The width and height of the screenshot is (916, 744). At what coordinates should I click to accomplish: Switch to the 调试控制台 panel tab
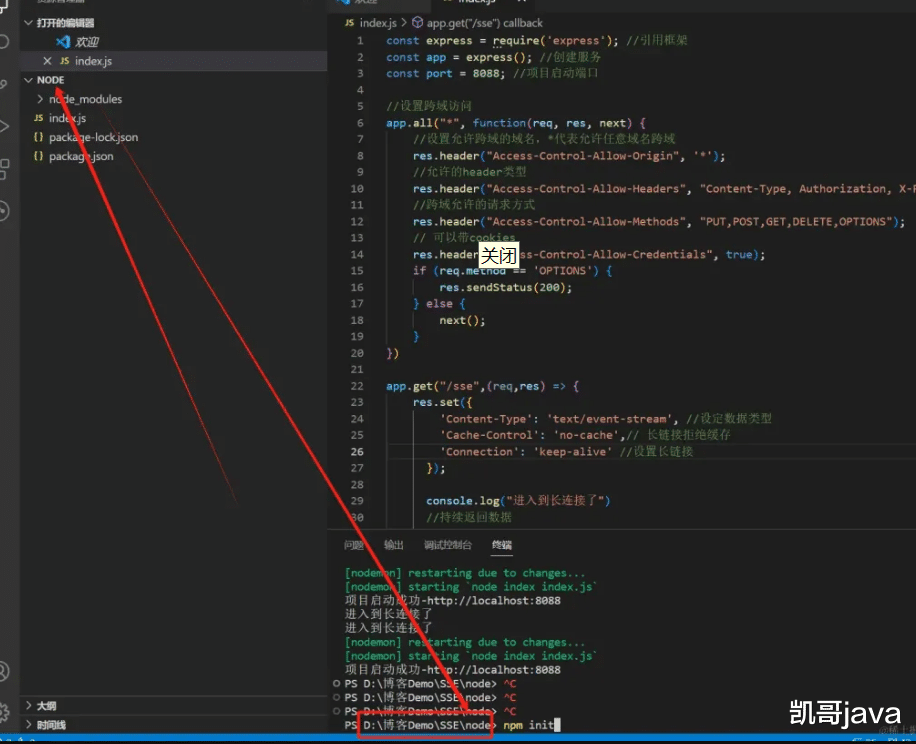coord(447,545)
